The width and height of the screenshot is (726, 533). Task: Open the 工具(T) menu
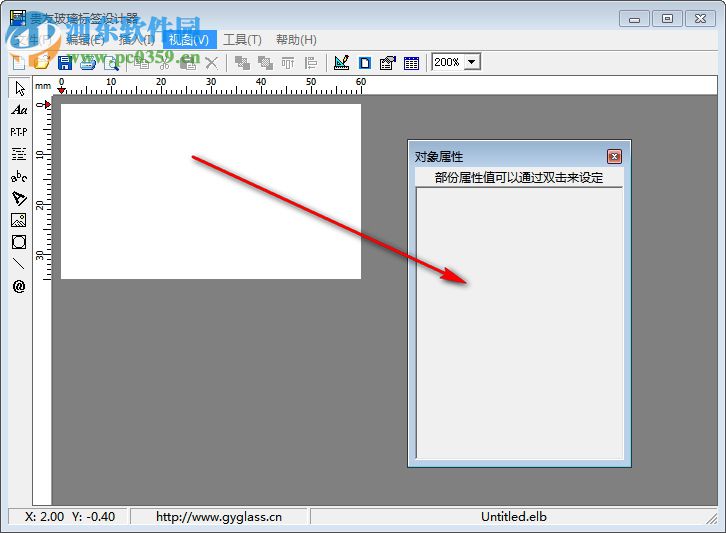(242, 40)
